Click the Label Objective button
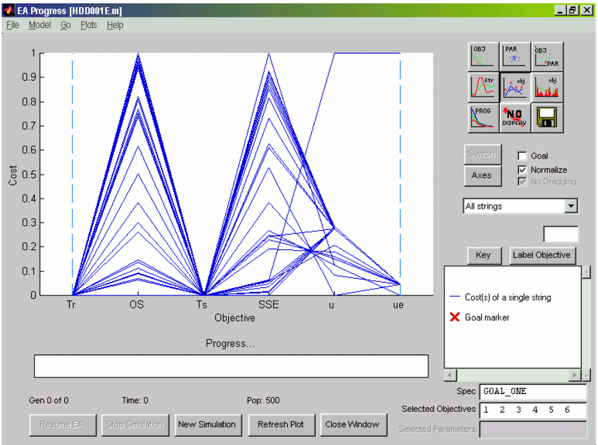Screen dimensions: 598x445 pyautogui.click(x=542, y=255)
